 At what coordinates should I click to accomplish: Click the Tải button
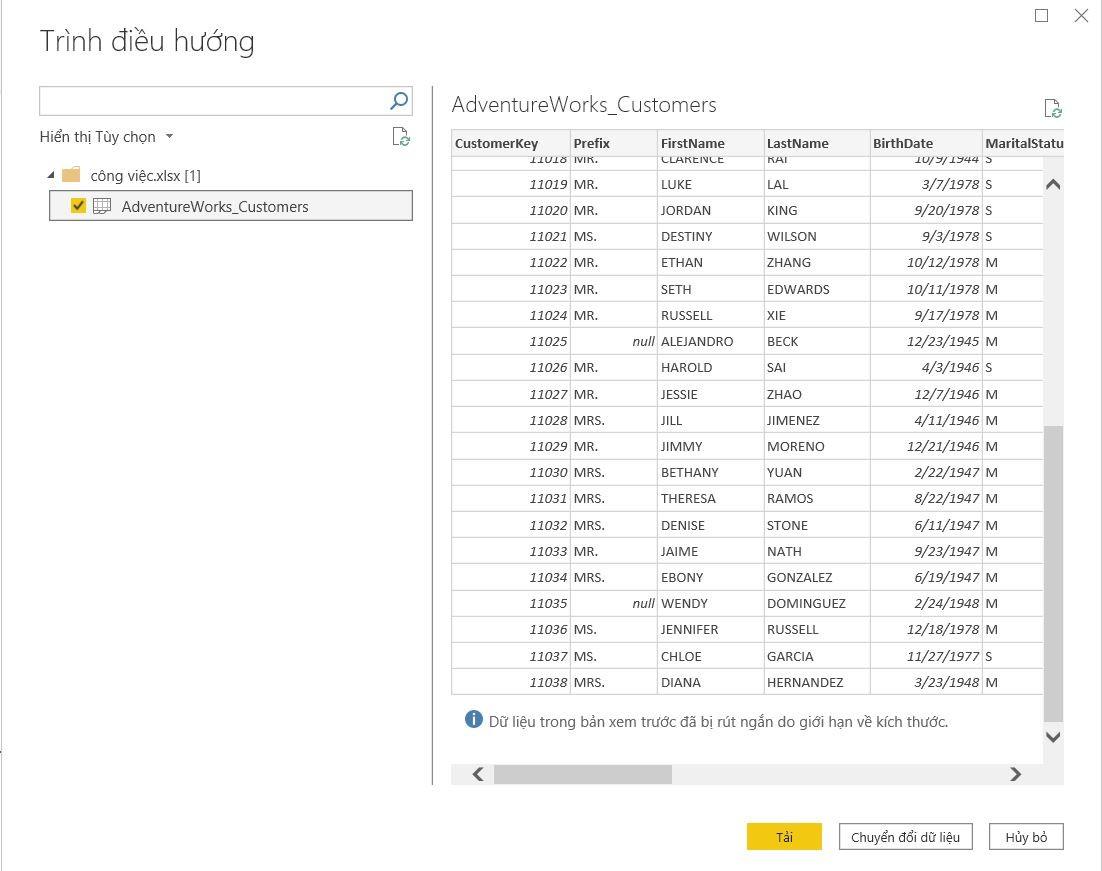[784, 837]
